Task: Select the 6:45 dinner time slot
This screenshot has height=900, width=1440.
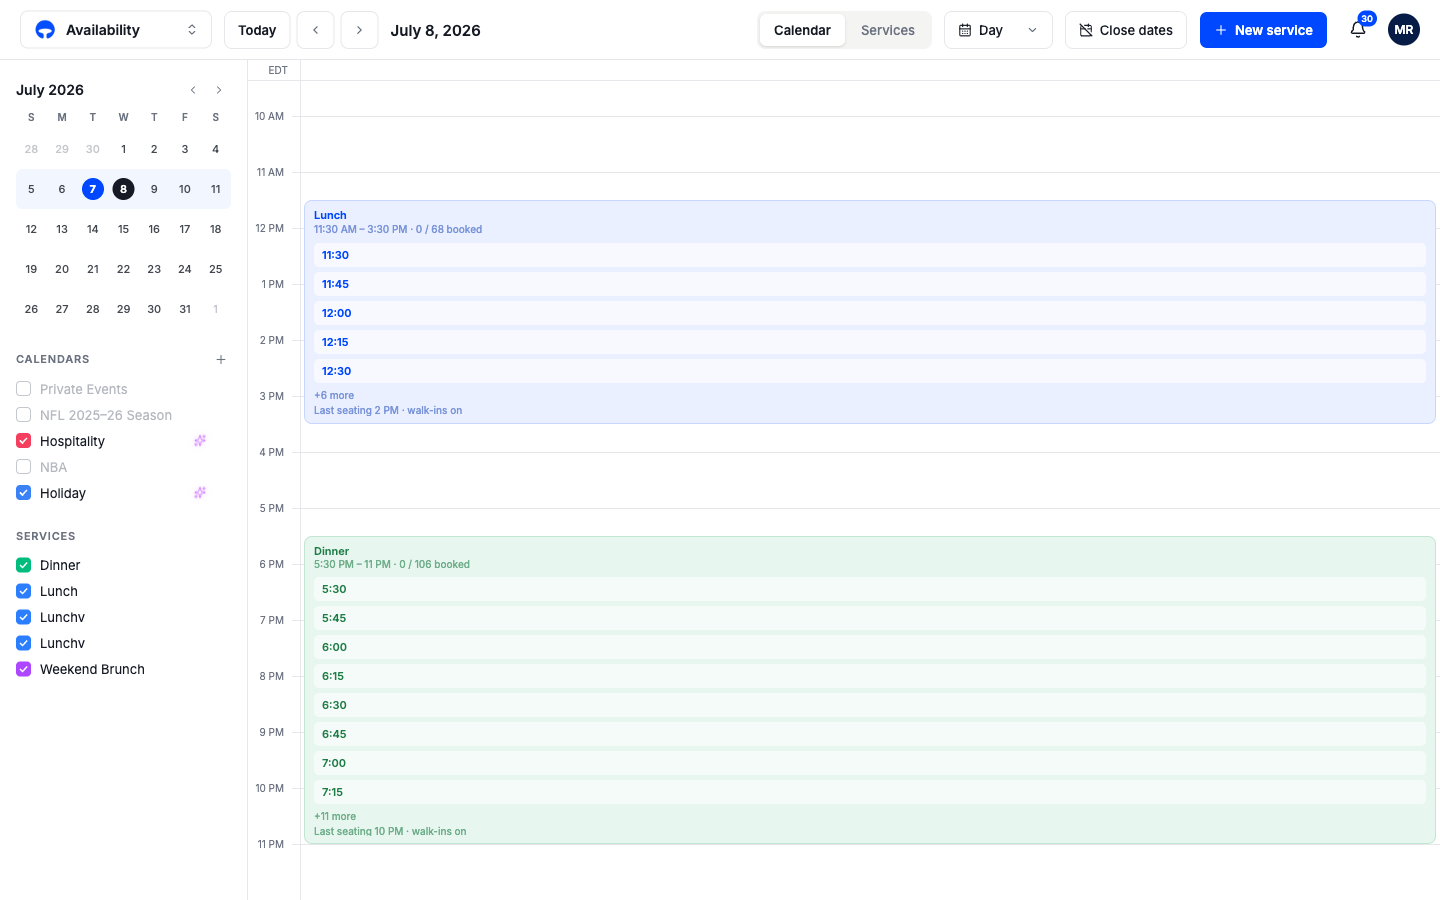Action: pyautogui.click(x=869, y=734)
